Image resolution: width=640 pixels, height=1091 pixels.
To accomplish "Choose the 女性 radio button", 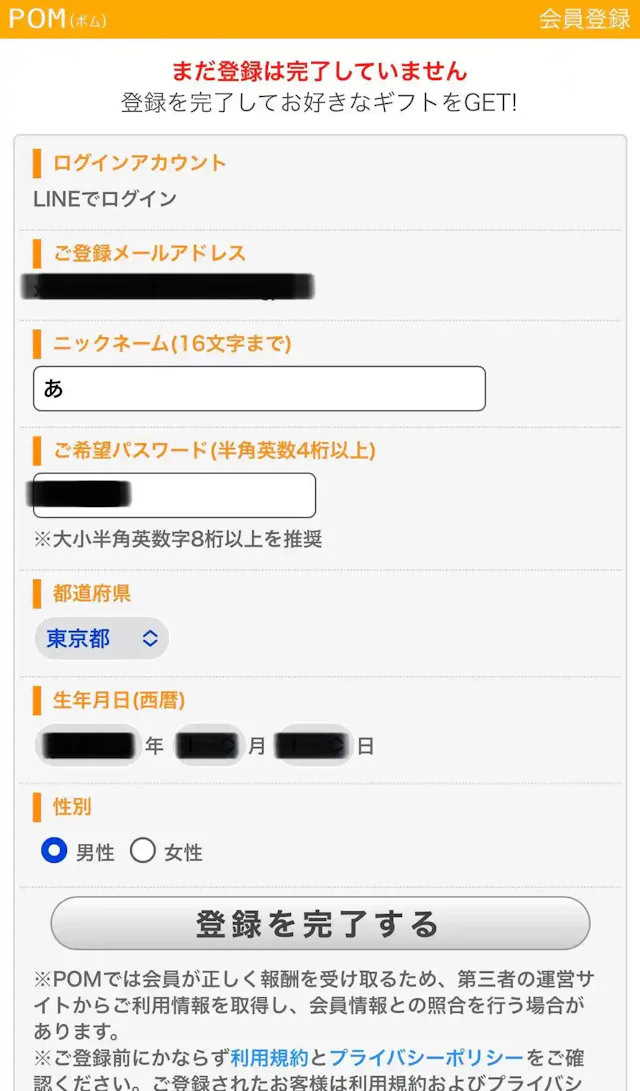I will coord(143,851).
